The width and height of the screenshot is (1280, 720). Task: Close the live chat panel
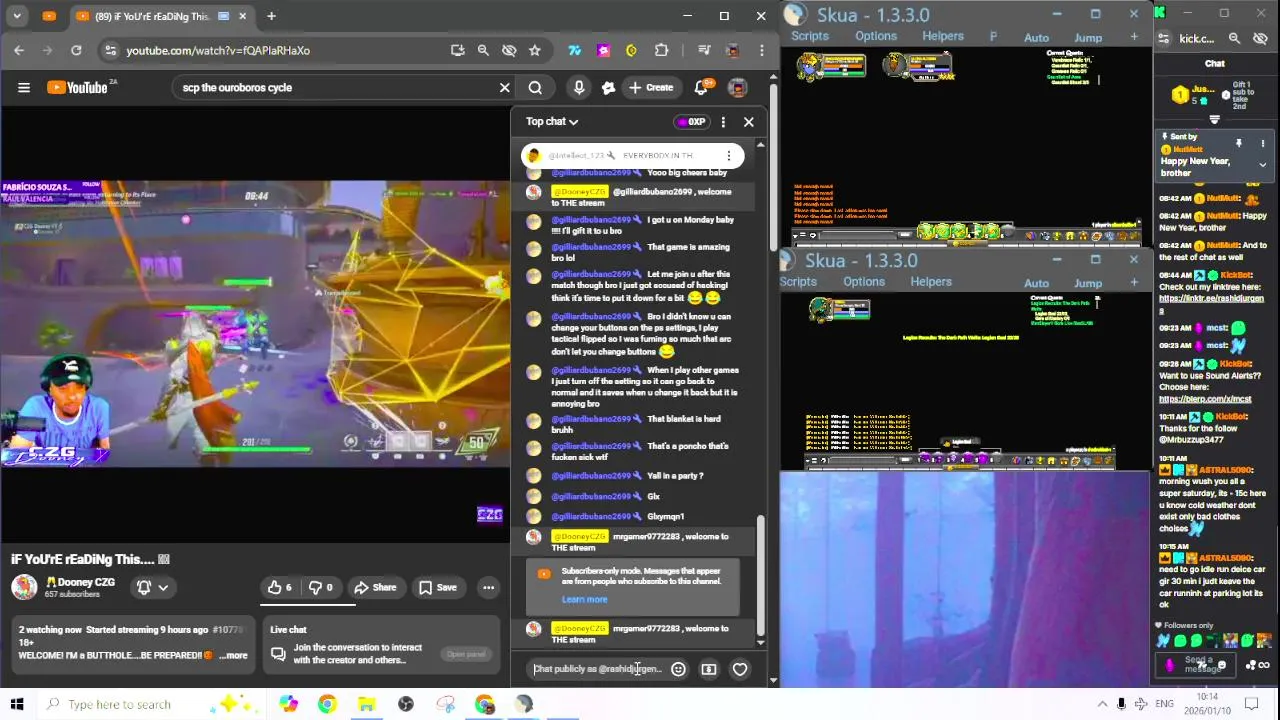click(748, 122)
